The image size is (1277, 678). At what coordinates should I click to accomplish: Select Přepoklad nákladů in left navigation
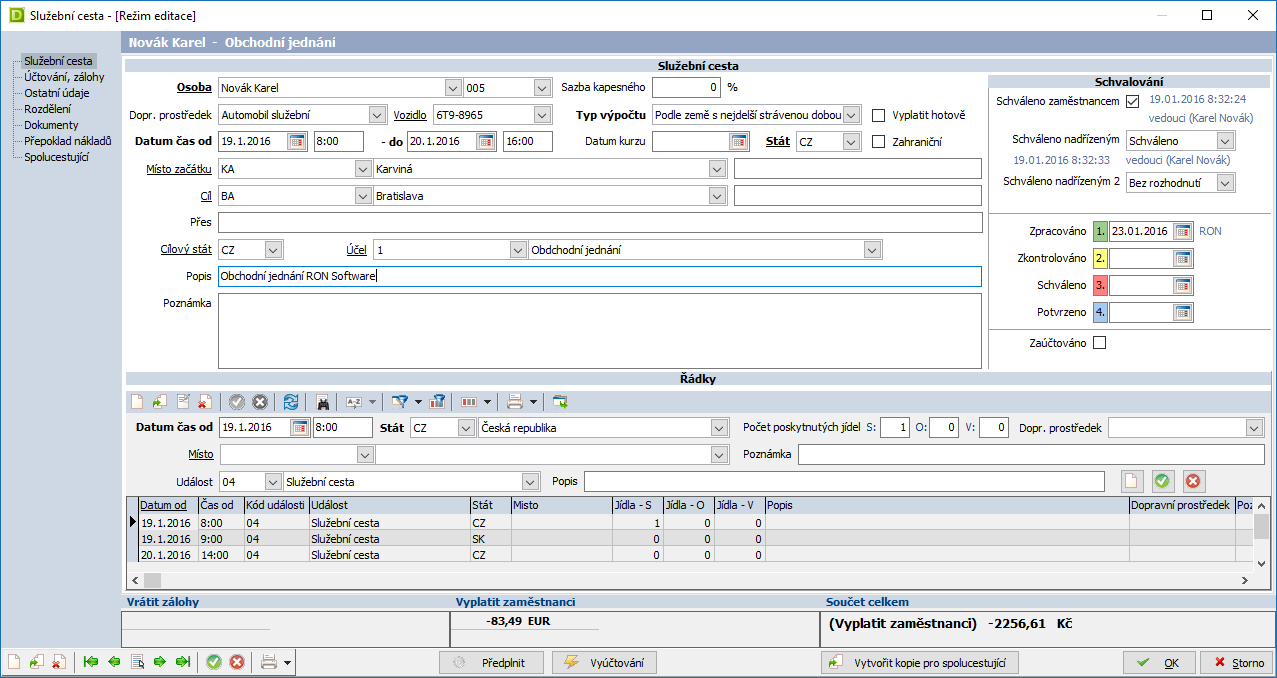coord(68,141)
